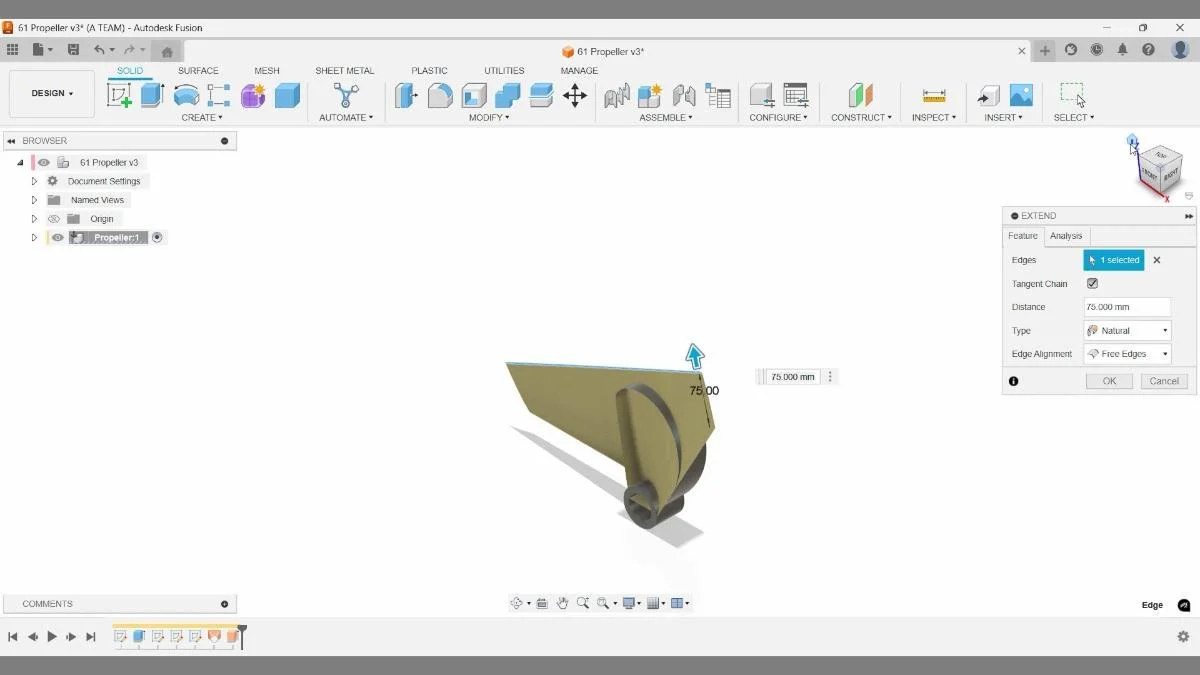
Task: Expand the Origin tree item
Action: (33, 218)
